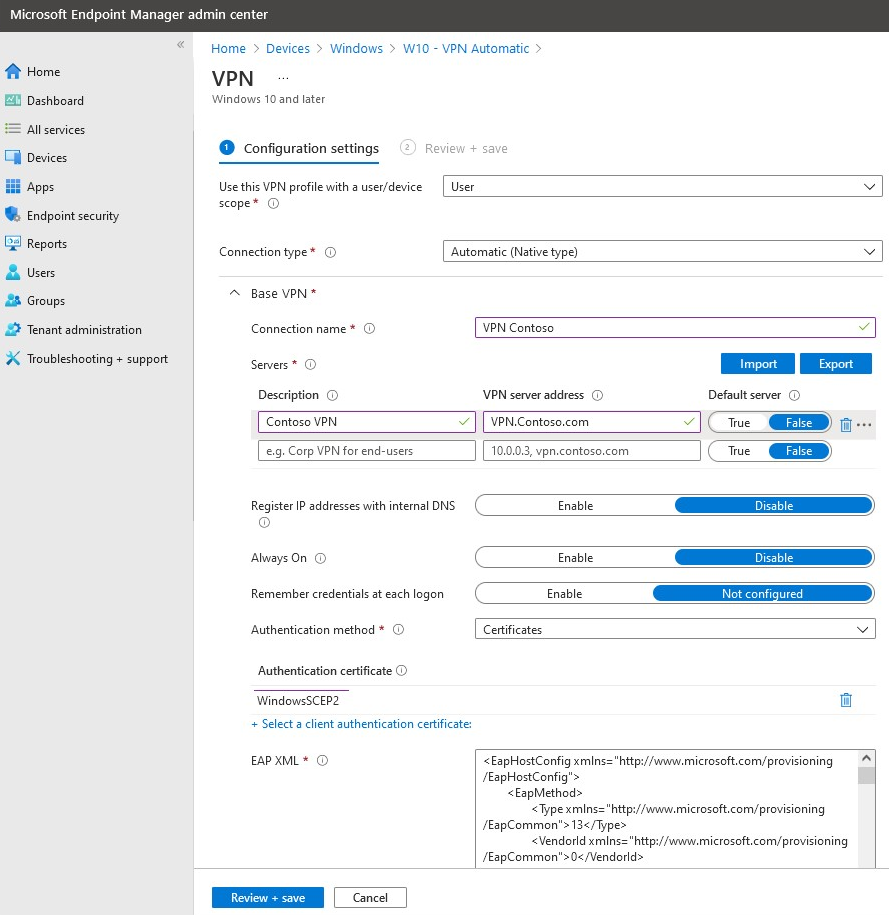Click the Troubleshooting + support wrench icon
Screen dimensions: 889x915
coord(13,358)
